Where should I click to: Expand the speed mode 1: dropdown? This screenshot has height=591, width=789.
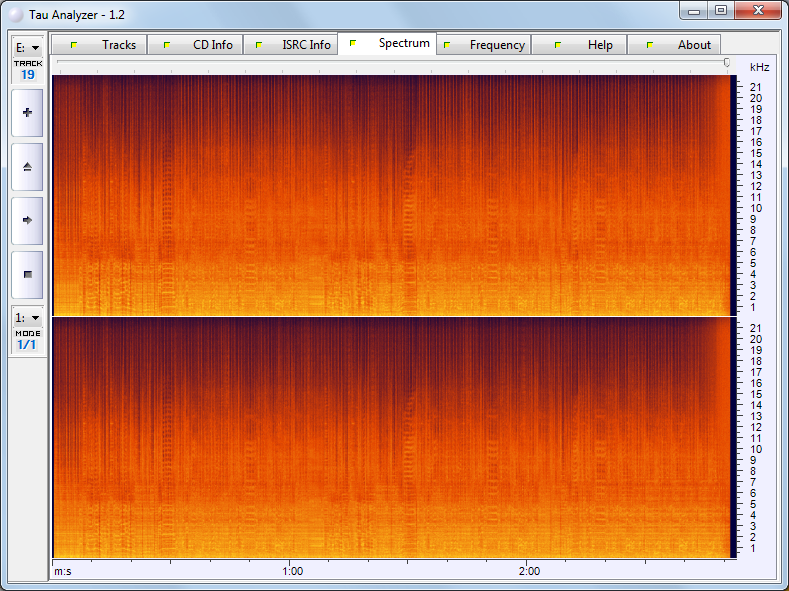pos(27,317)
